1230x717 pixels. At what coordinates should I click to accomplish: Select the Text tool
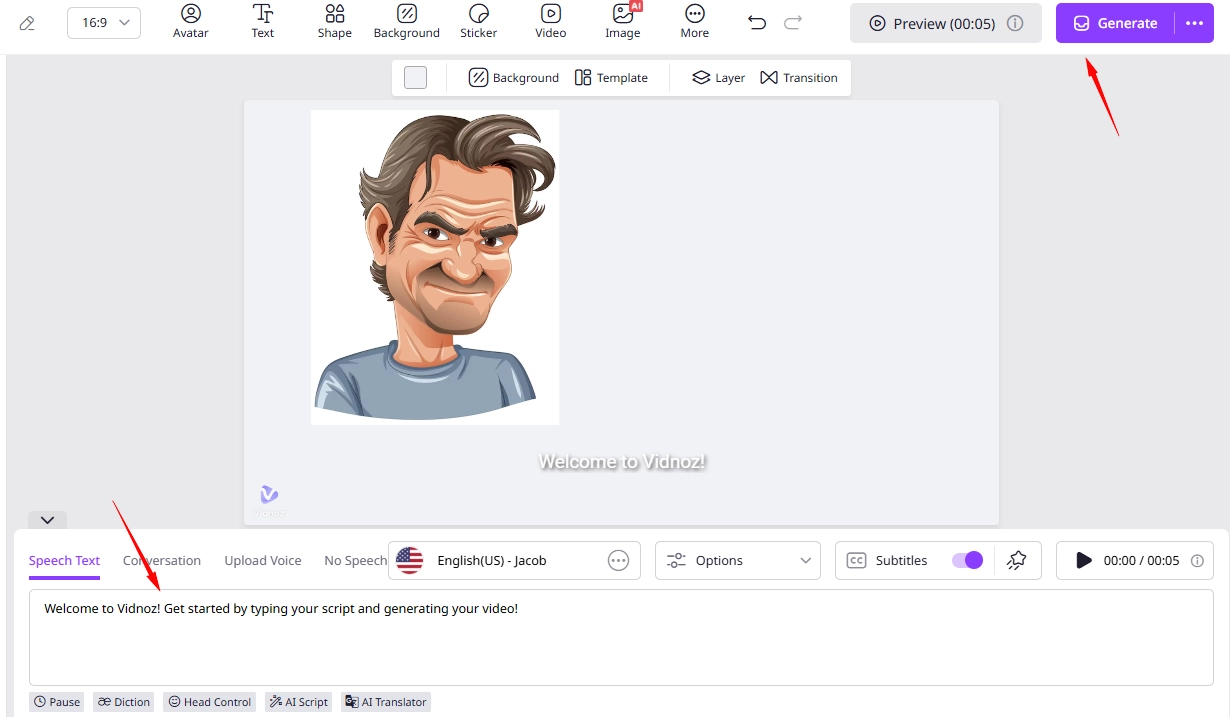point(263,22)
